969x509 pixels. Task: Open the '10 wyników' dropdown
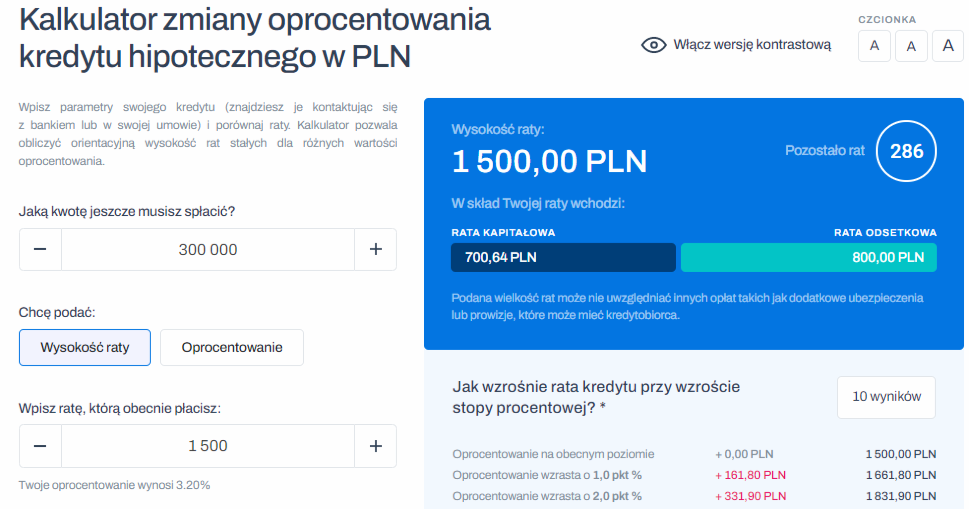886,397
